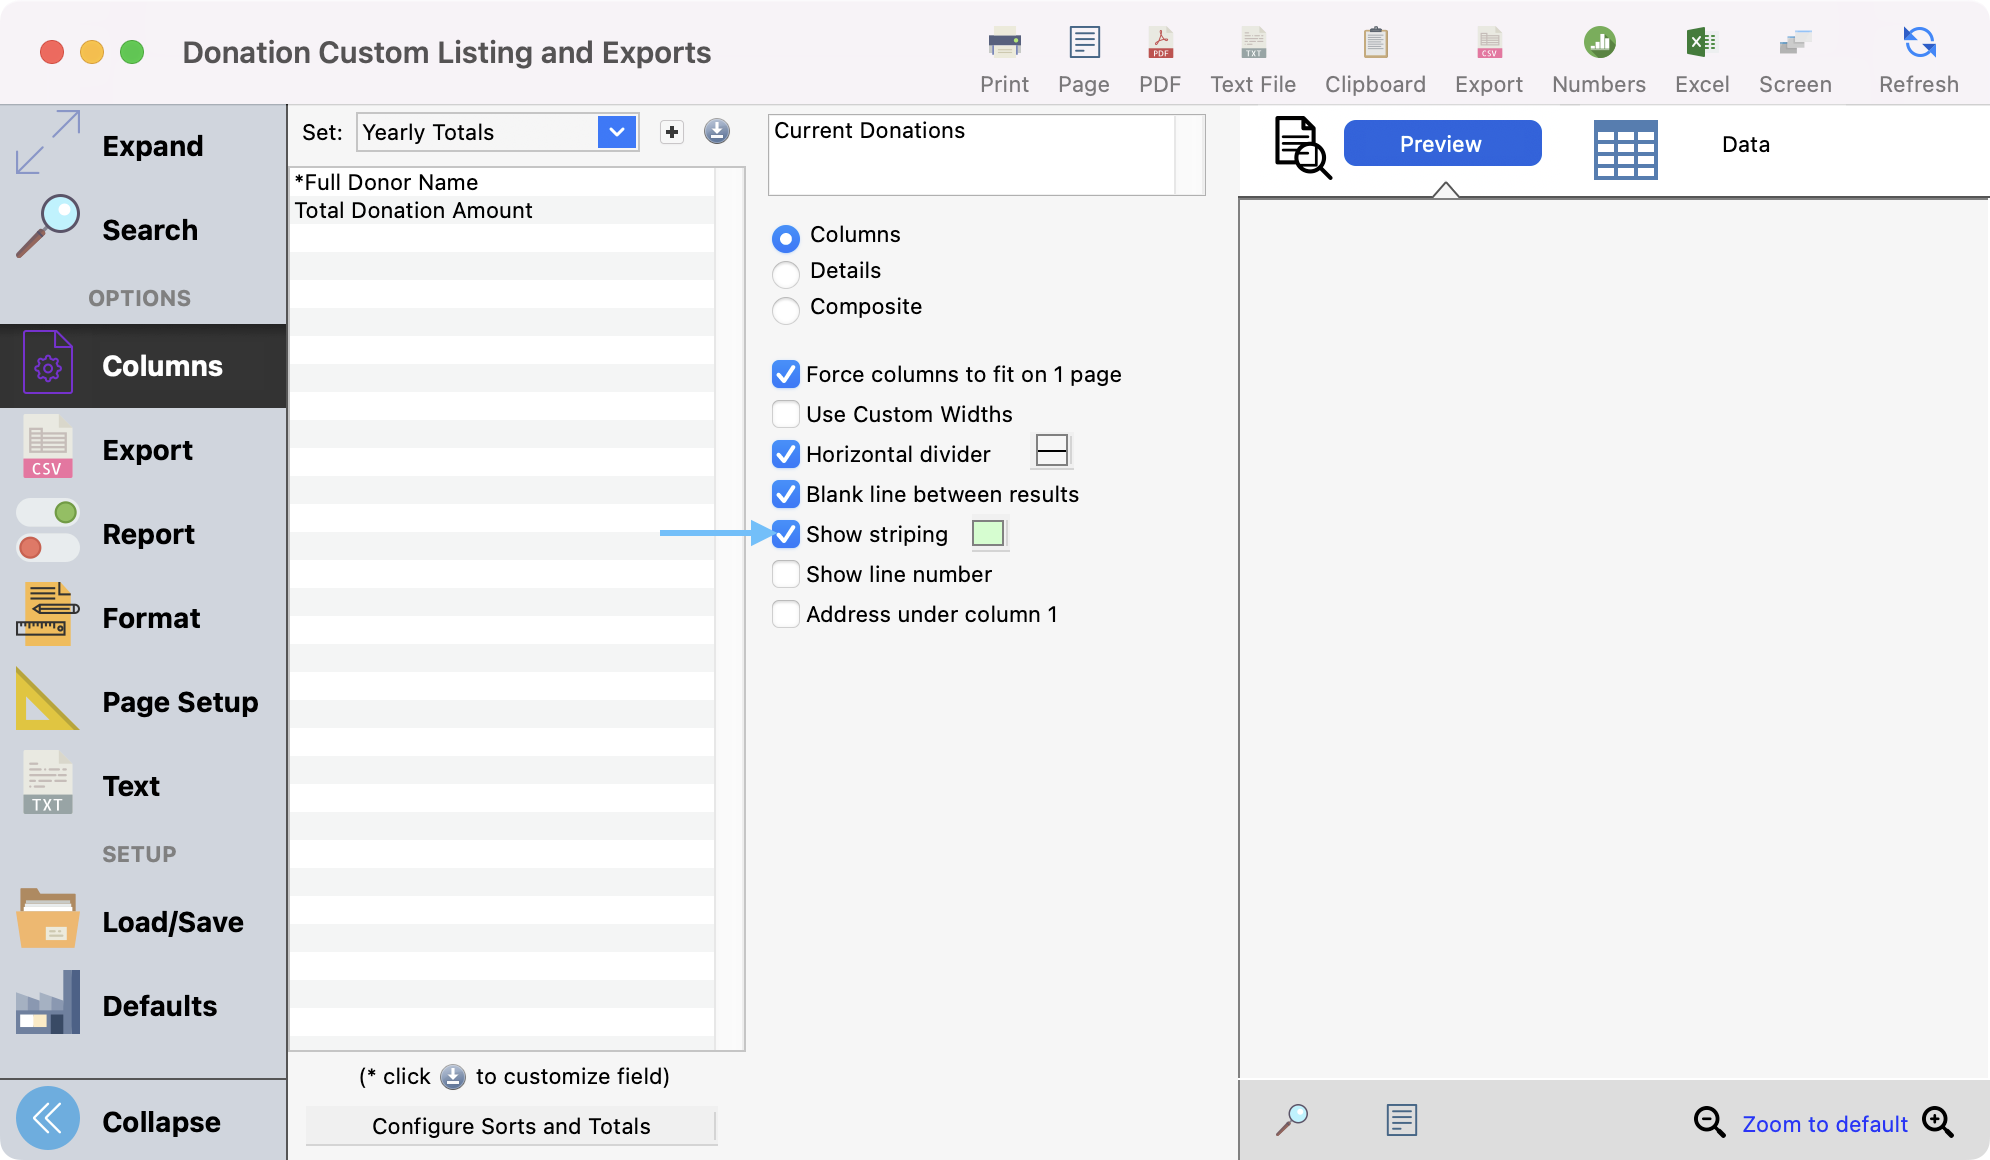Click the Numbers toolbar icon
1990x1160 pixels.
pyautogui.click(x=1598, y=44)
